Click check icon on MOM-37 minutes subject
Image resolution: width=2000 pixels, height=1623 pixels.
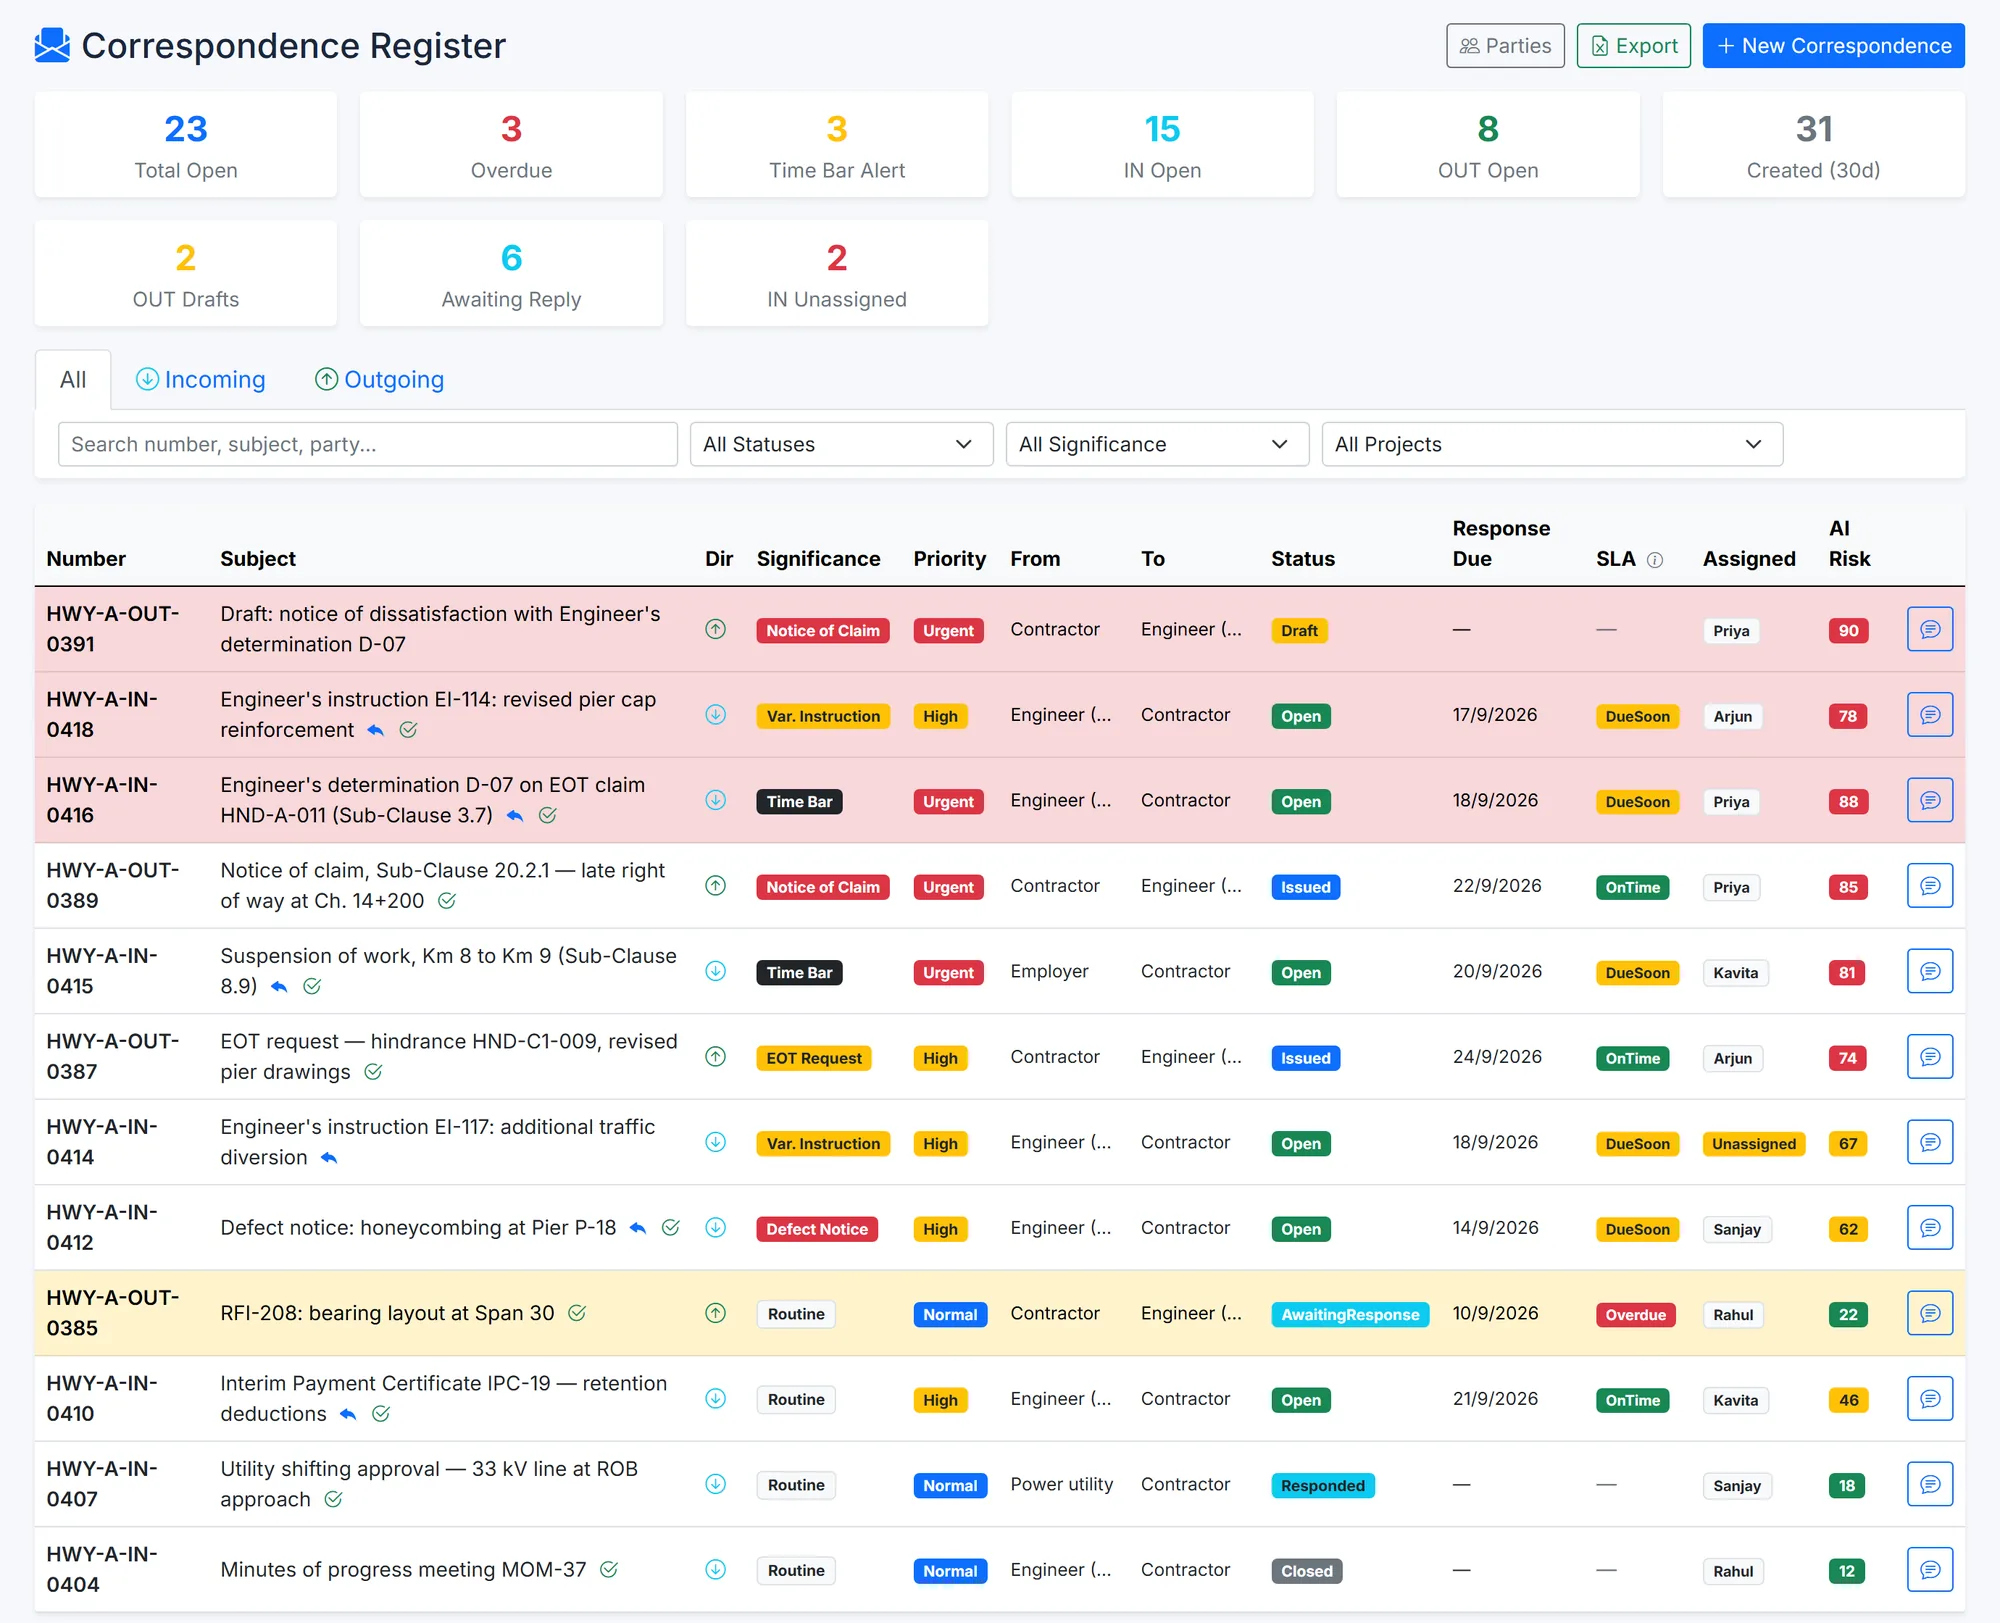coord(609,1570)
